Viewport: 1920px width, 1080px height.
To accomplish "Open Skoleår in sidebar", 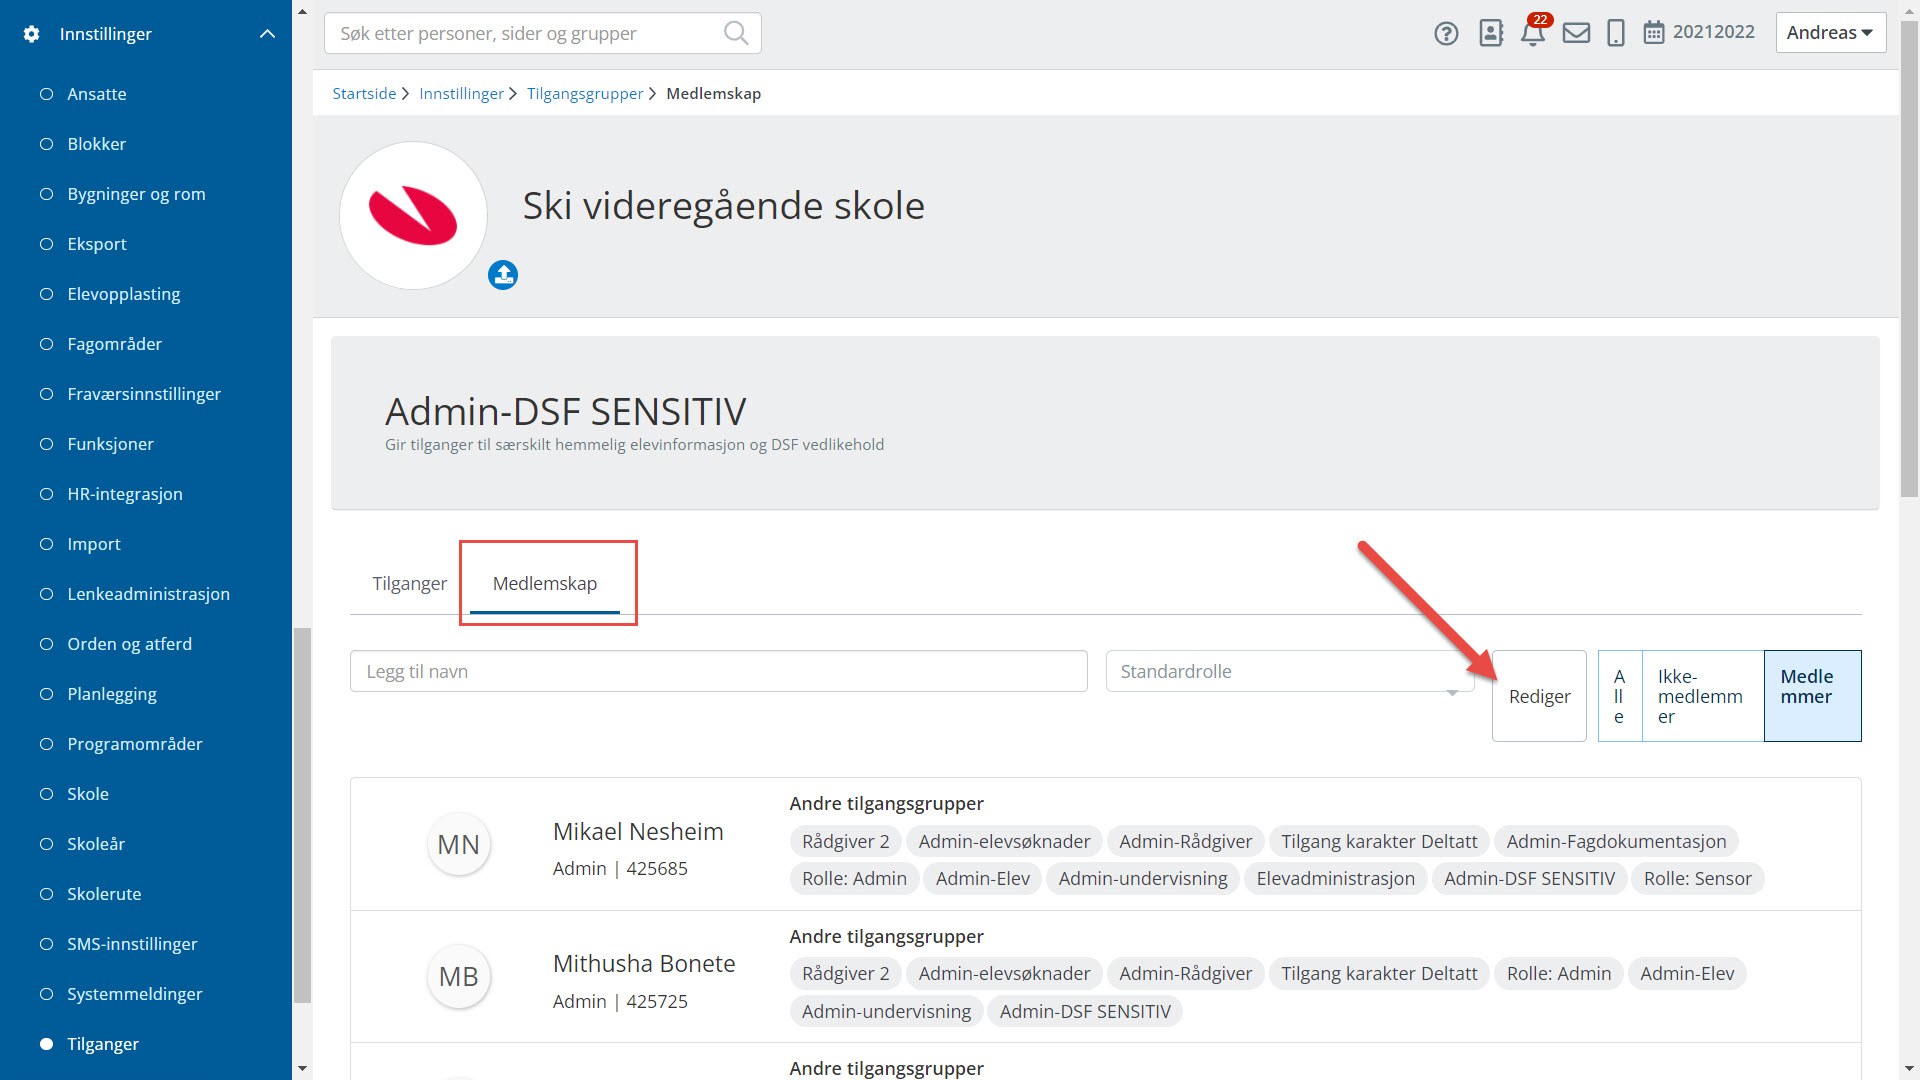I will tap(96, 844).
